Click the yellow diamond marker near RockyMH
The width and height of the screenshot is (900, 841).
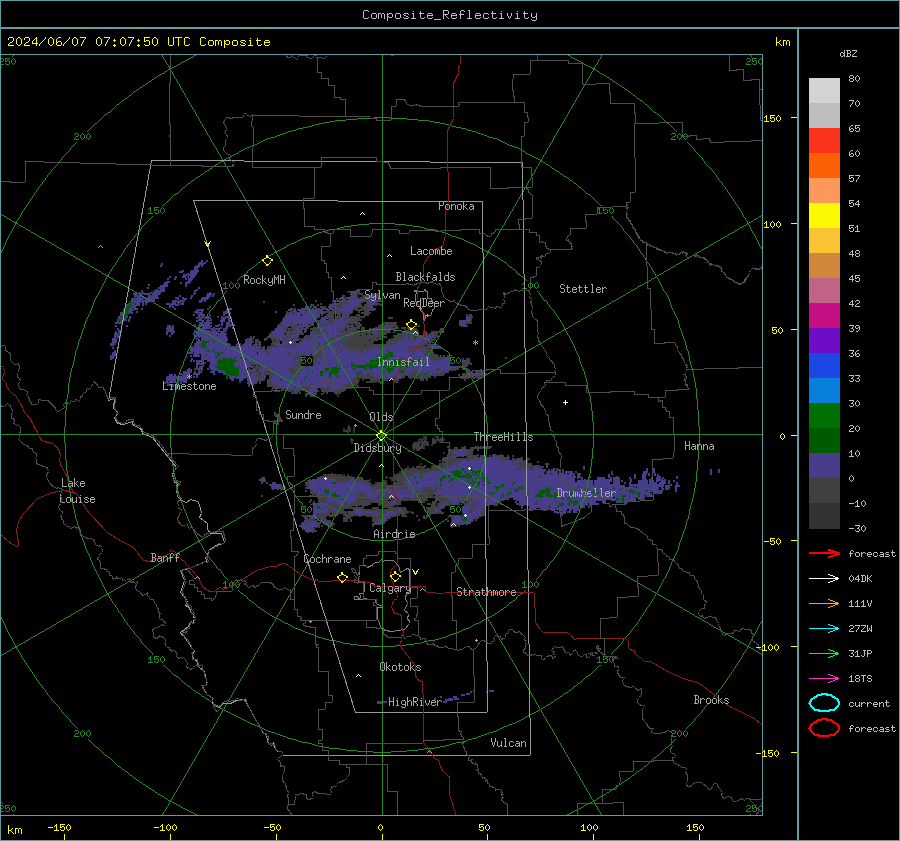[267, 261]
